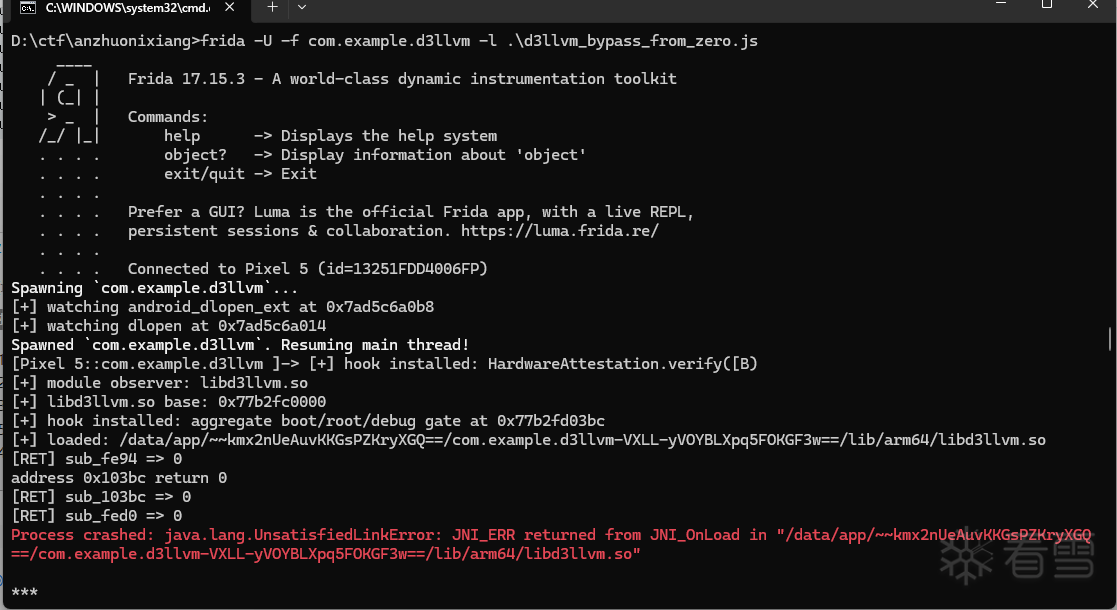Select the C:\WINDOWS\system32\cmd tab

pyautogui.click(x=128, y=8)
